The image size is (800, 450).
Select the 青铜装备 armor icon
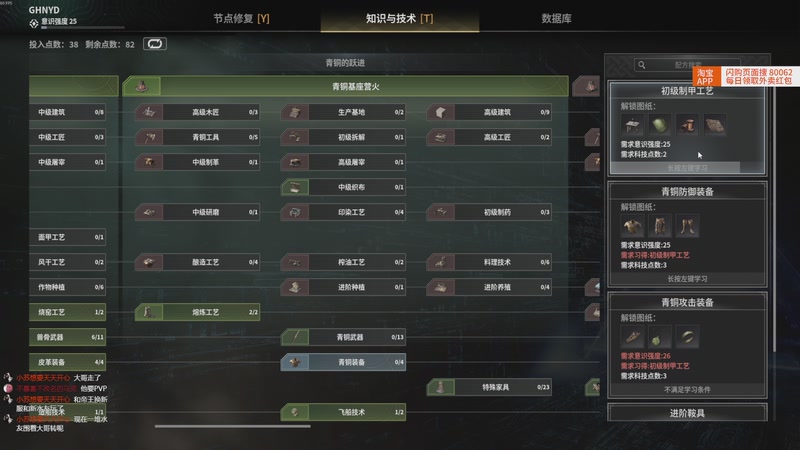[x=295, y=362]
